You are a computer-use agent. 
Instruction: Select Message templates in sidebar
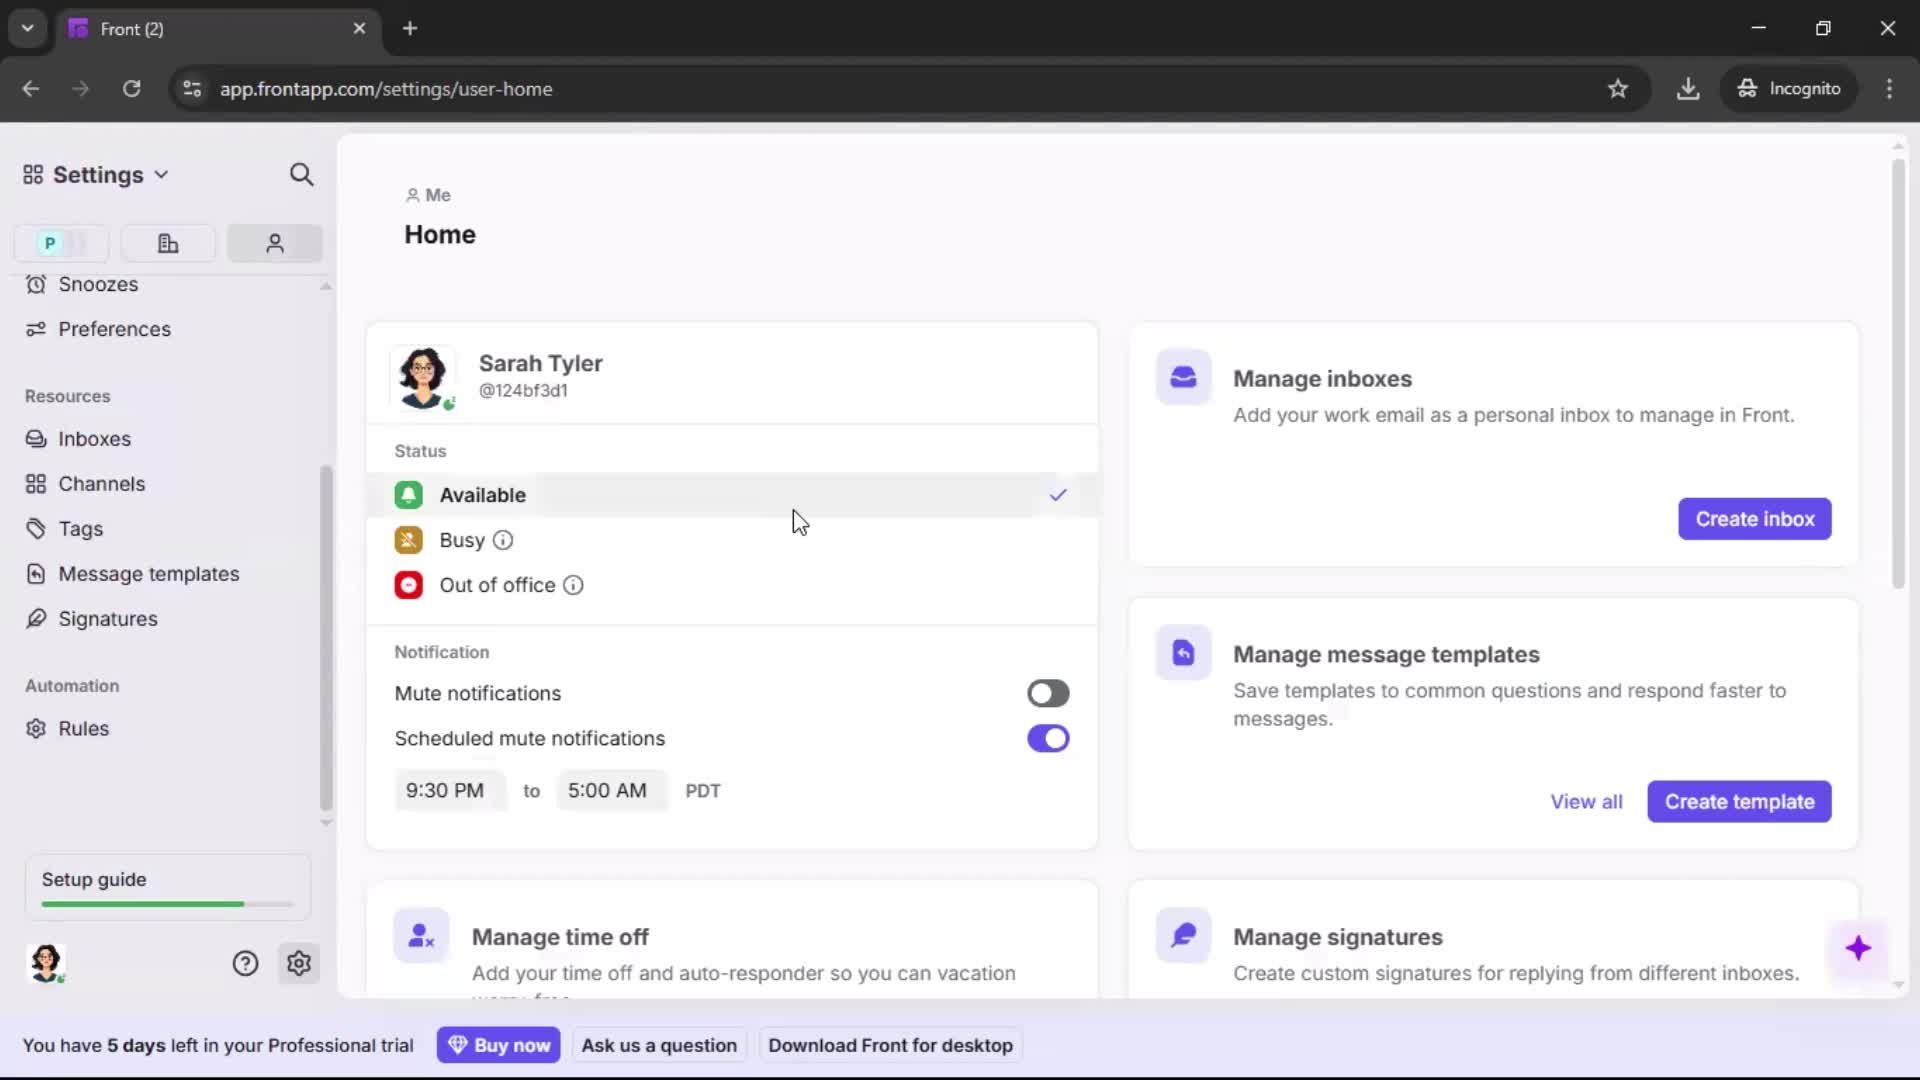pos(148,574)
